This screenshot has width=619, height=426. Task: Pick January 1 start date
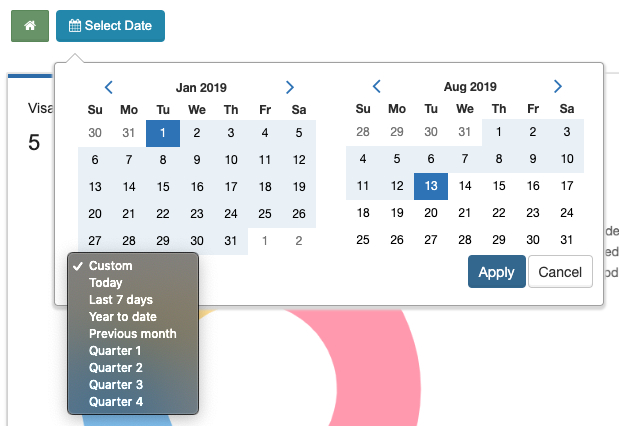(163, 133)
